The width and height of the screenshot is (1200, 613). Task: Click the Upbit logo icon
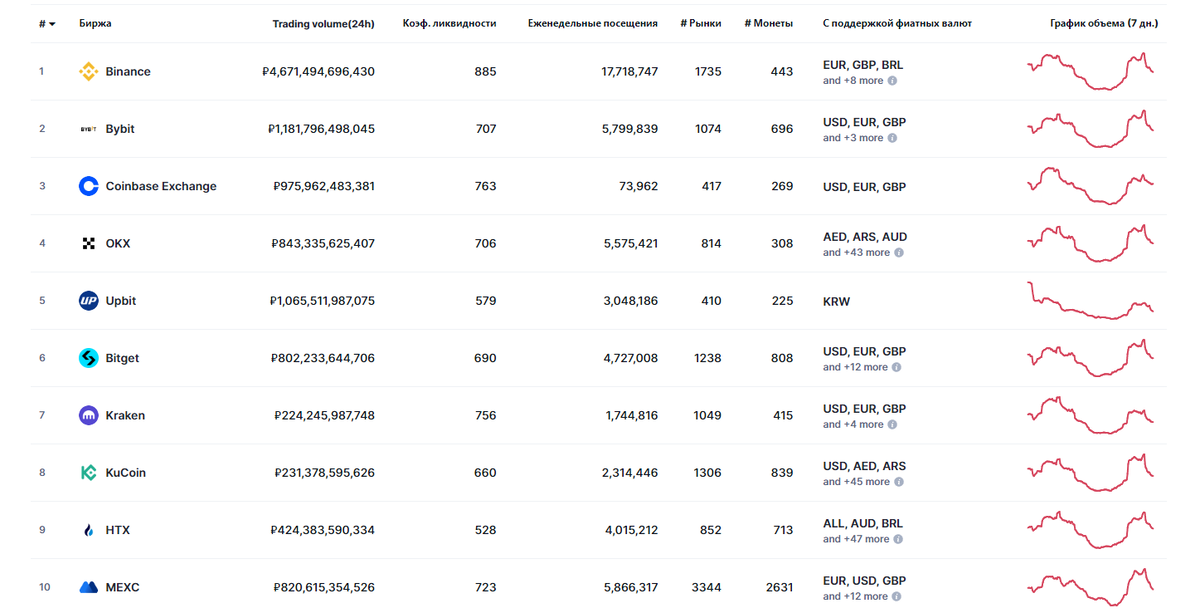[x=88, y=301]
